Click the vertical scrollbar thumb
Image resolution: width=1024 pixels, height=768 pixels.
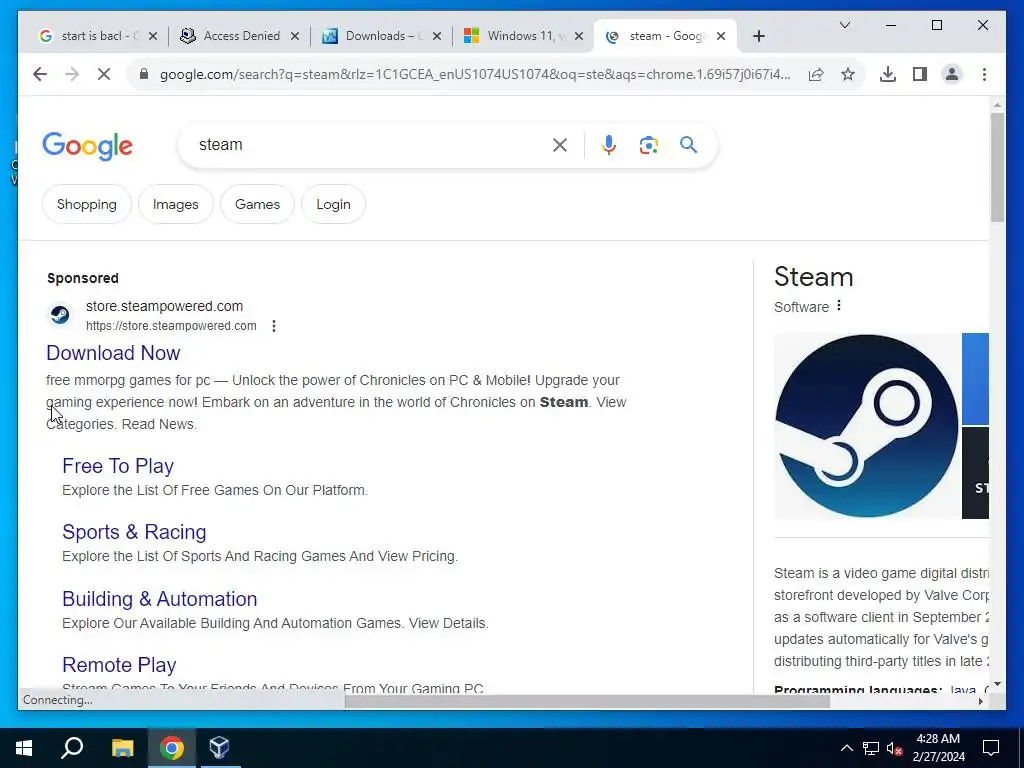(997, 167)
